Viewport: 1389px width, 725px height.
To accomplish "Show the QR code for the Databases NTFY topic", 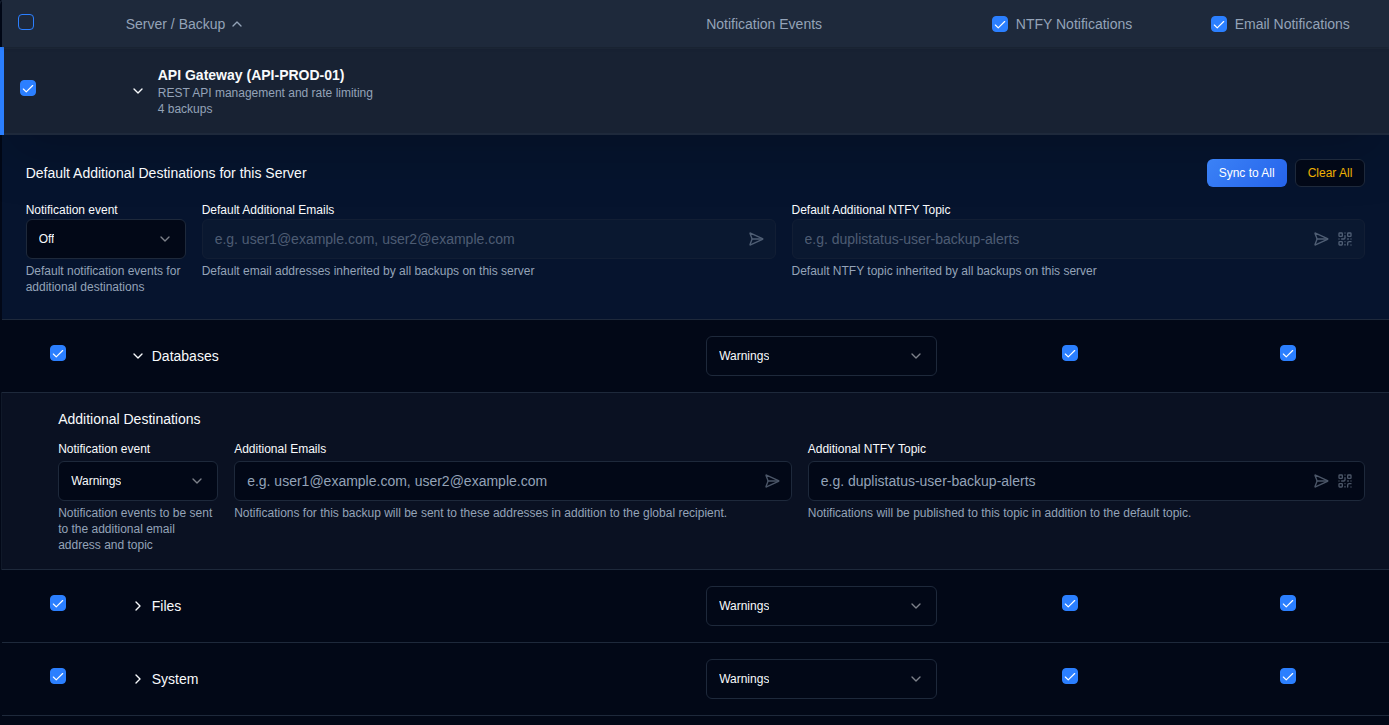I will tap(1345, 481).
